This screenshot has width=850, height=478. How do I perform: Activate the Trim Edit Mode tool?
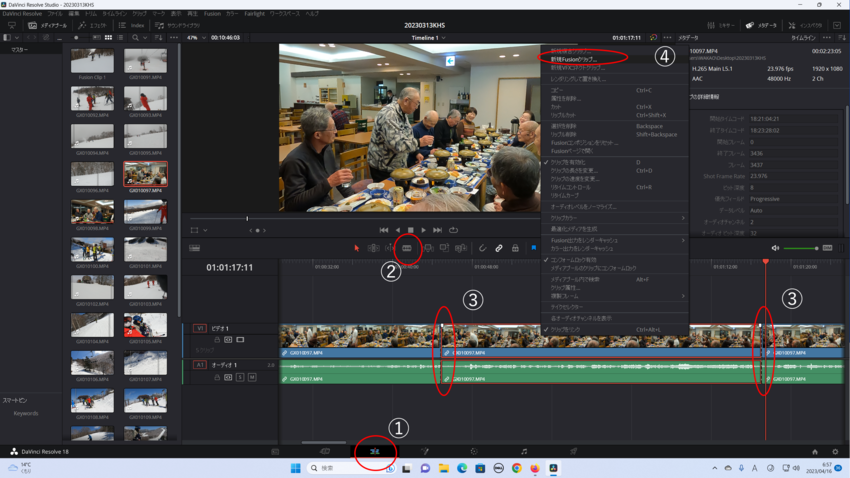374,248
